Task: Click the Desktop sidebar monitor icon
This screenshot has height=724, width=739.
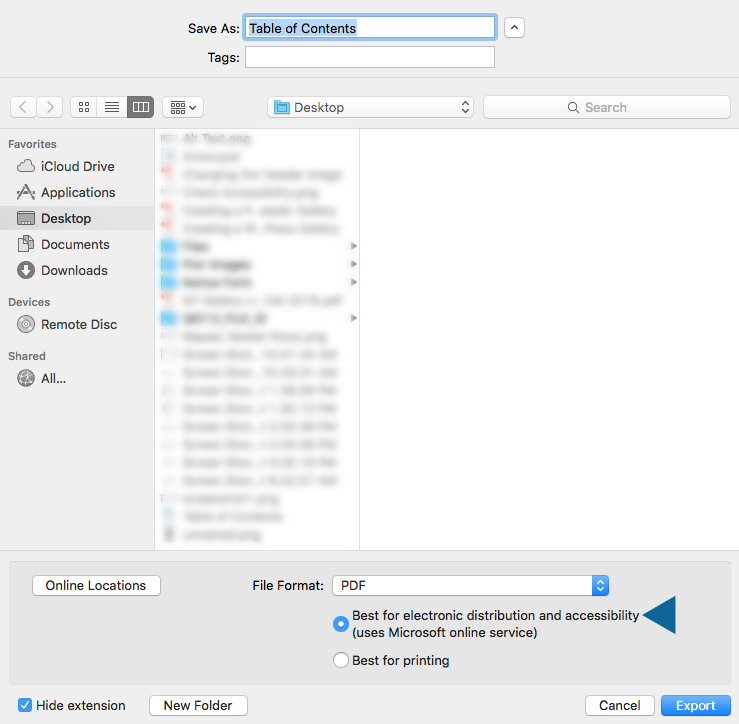Action: point(26,218)
